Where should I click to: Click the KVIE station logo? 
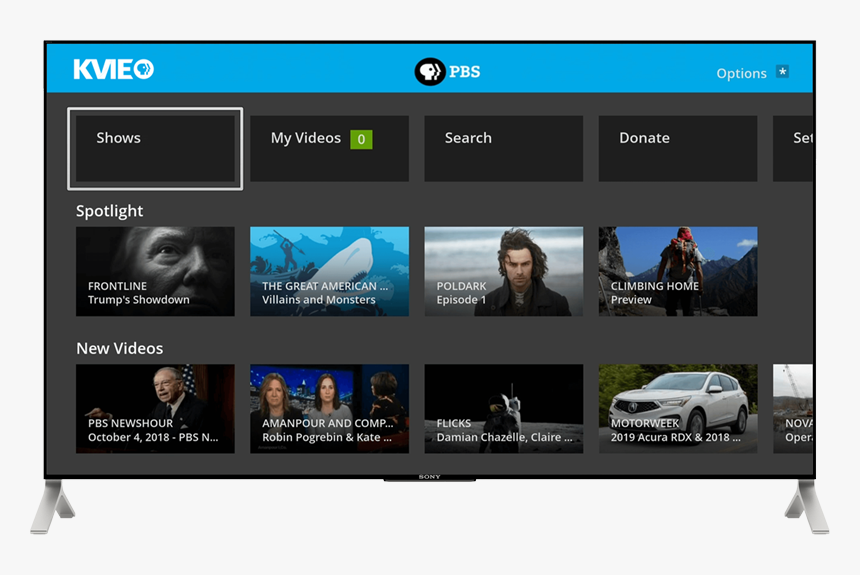pos(114,69)
